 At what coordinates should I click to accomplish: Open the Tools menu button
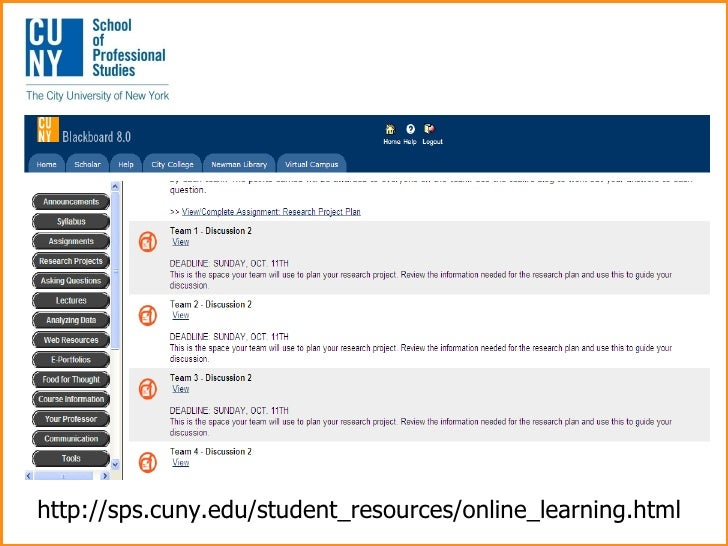pyautogui.click(x=71, y=458)
